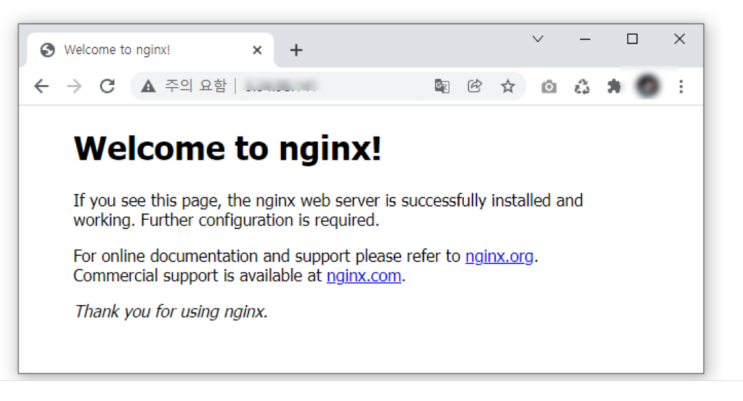
Task: Click the forward navigation arrow
Action: (74, 86)
